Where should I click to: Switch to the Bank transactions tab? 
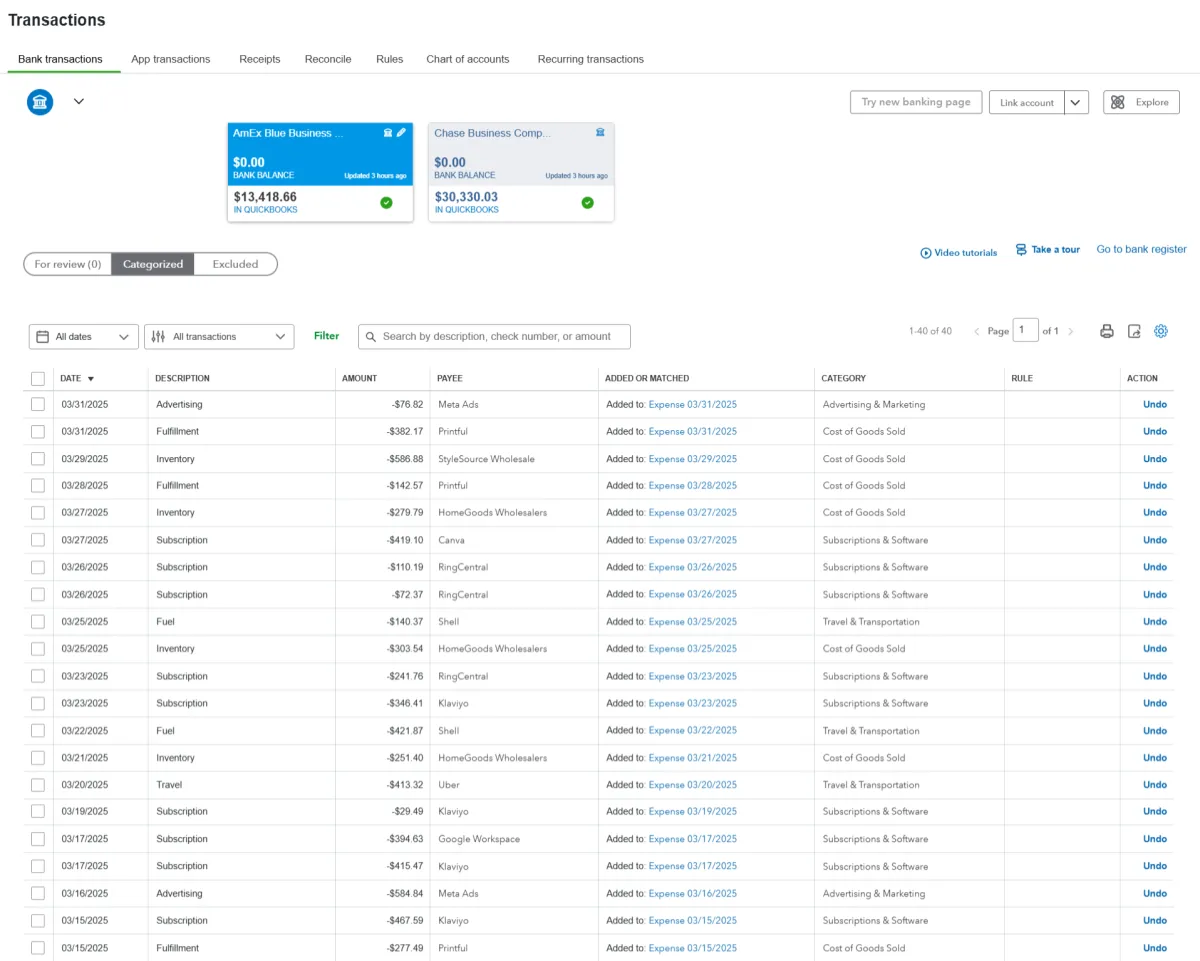(x=60, y=59)
